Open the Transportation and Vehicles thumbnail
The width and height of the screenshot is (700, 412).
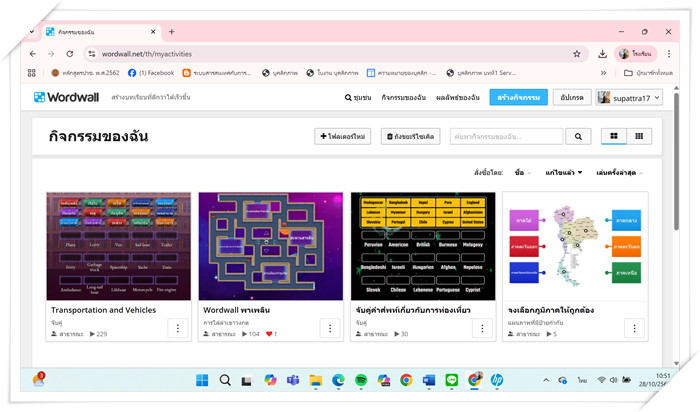tap(119, 246)
